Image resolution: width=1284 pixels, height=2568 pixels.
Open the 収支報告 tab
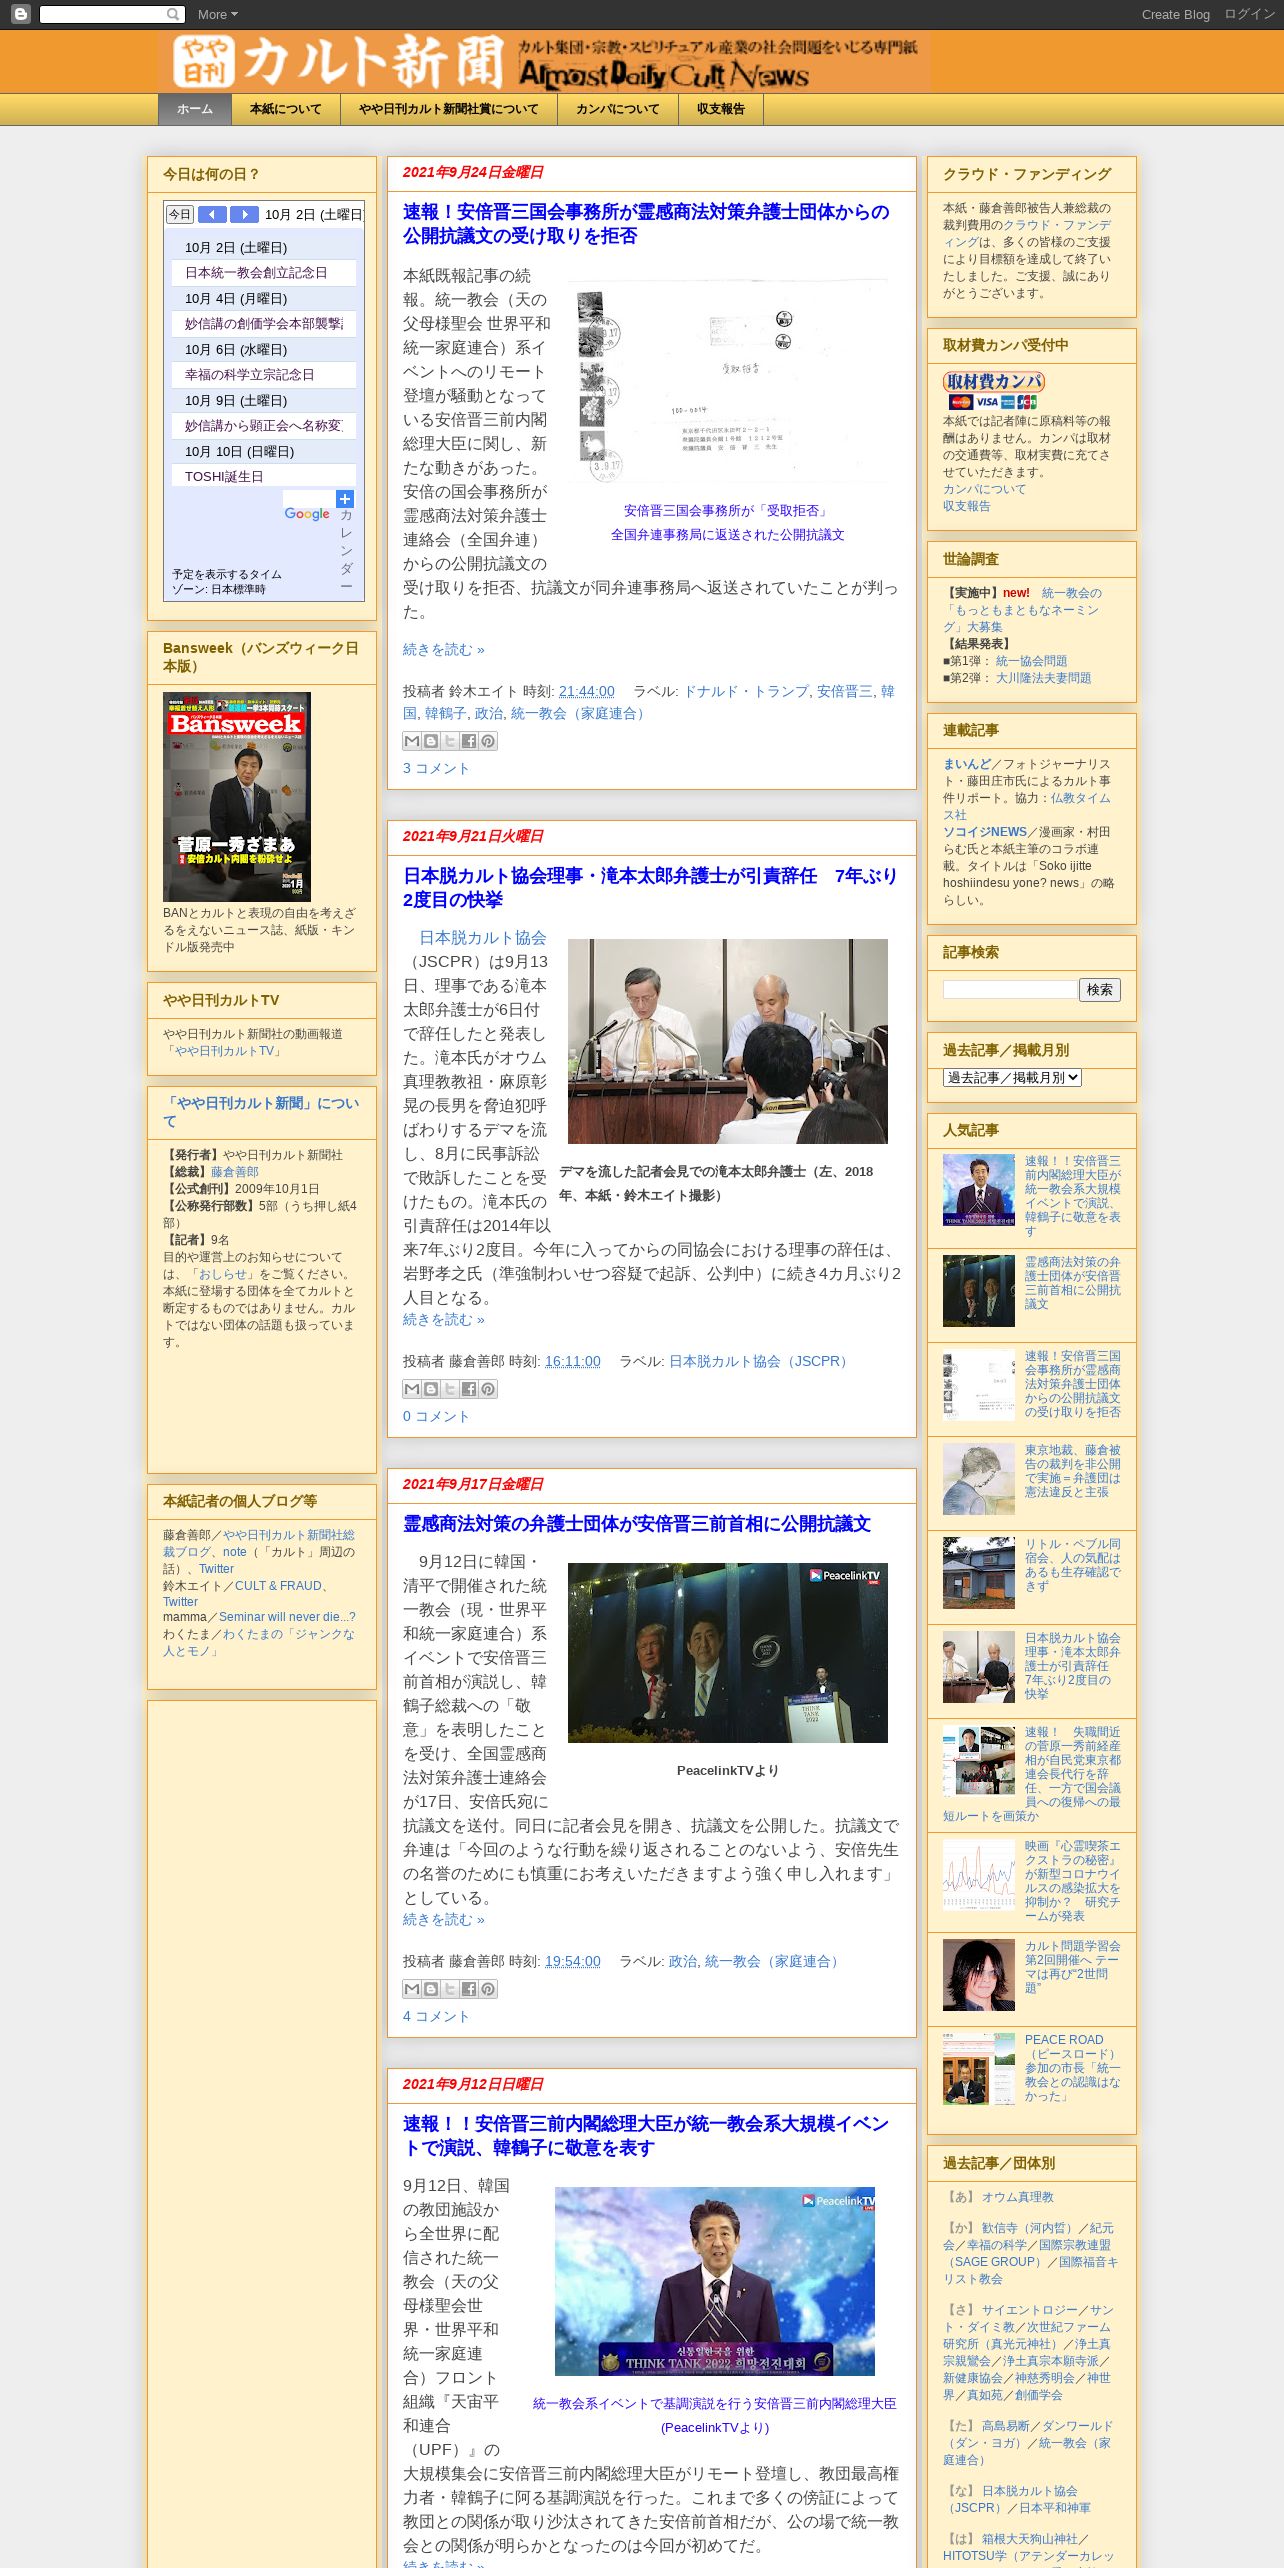tap(721, 109)
